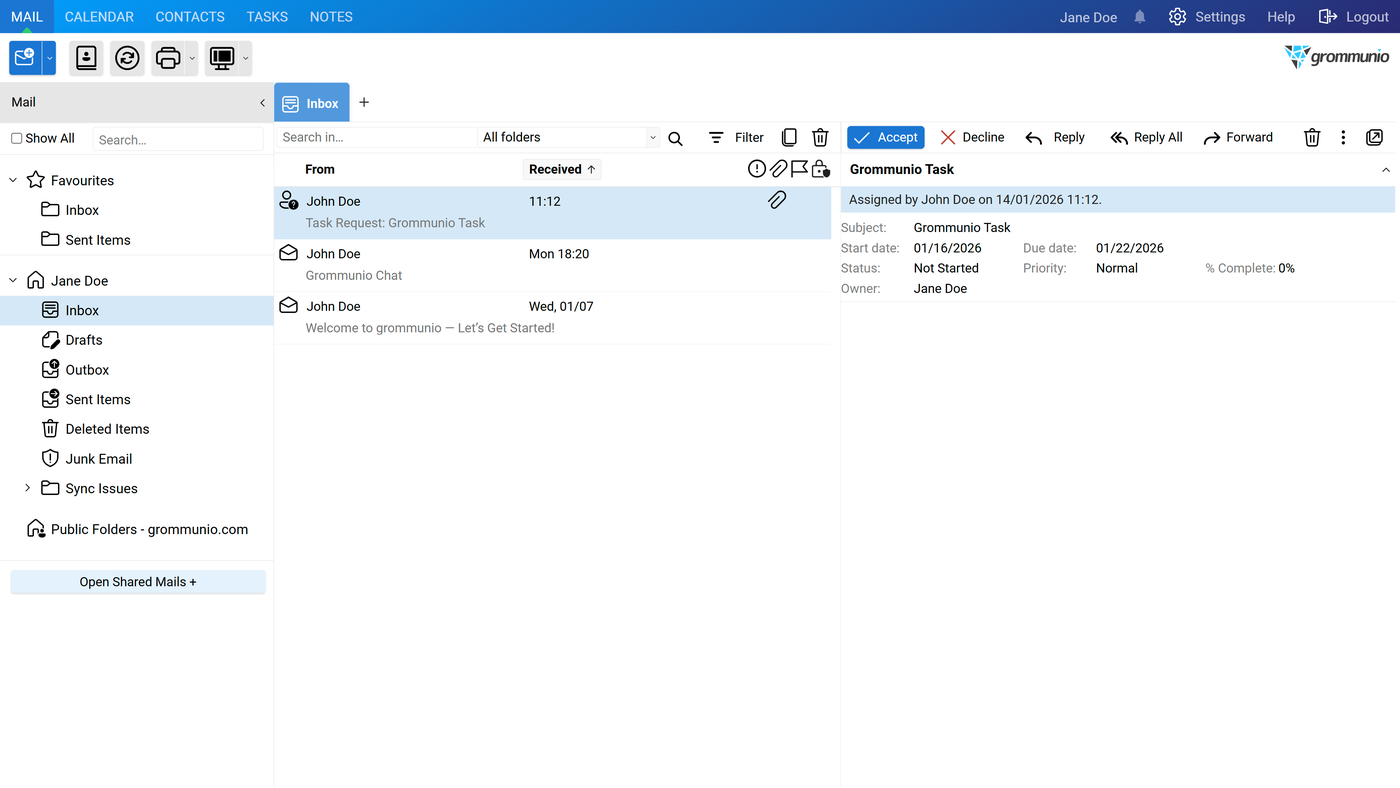The width and height of the screenshot is (1400, 788).
Task: Accept the task request
Action: 886,138
